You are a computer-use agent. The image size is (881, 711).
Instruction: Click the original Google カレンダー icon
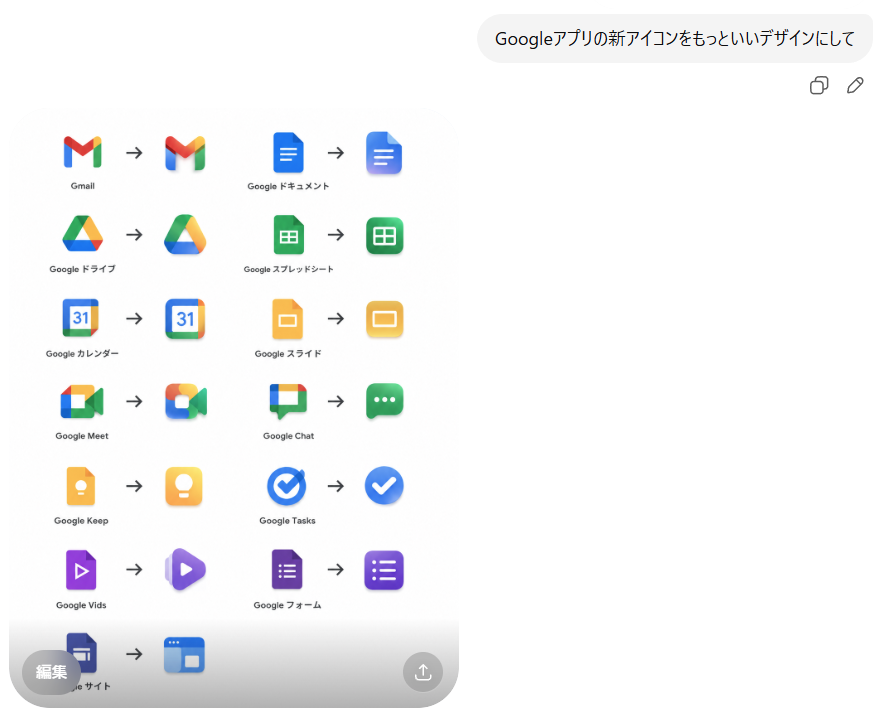[81, 318]
